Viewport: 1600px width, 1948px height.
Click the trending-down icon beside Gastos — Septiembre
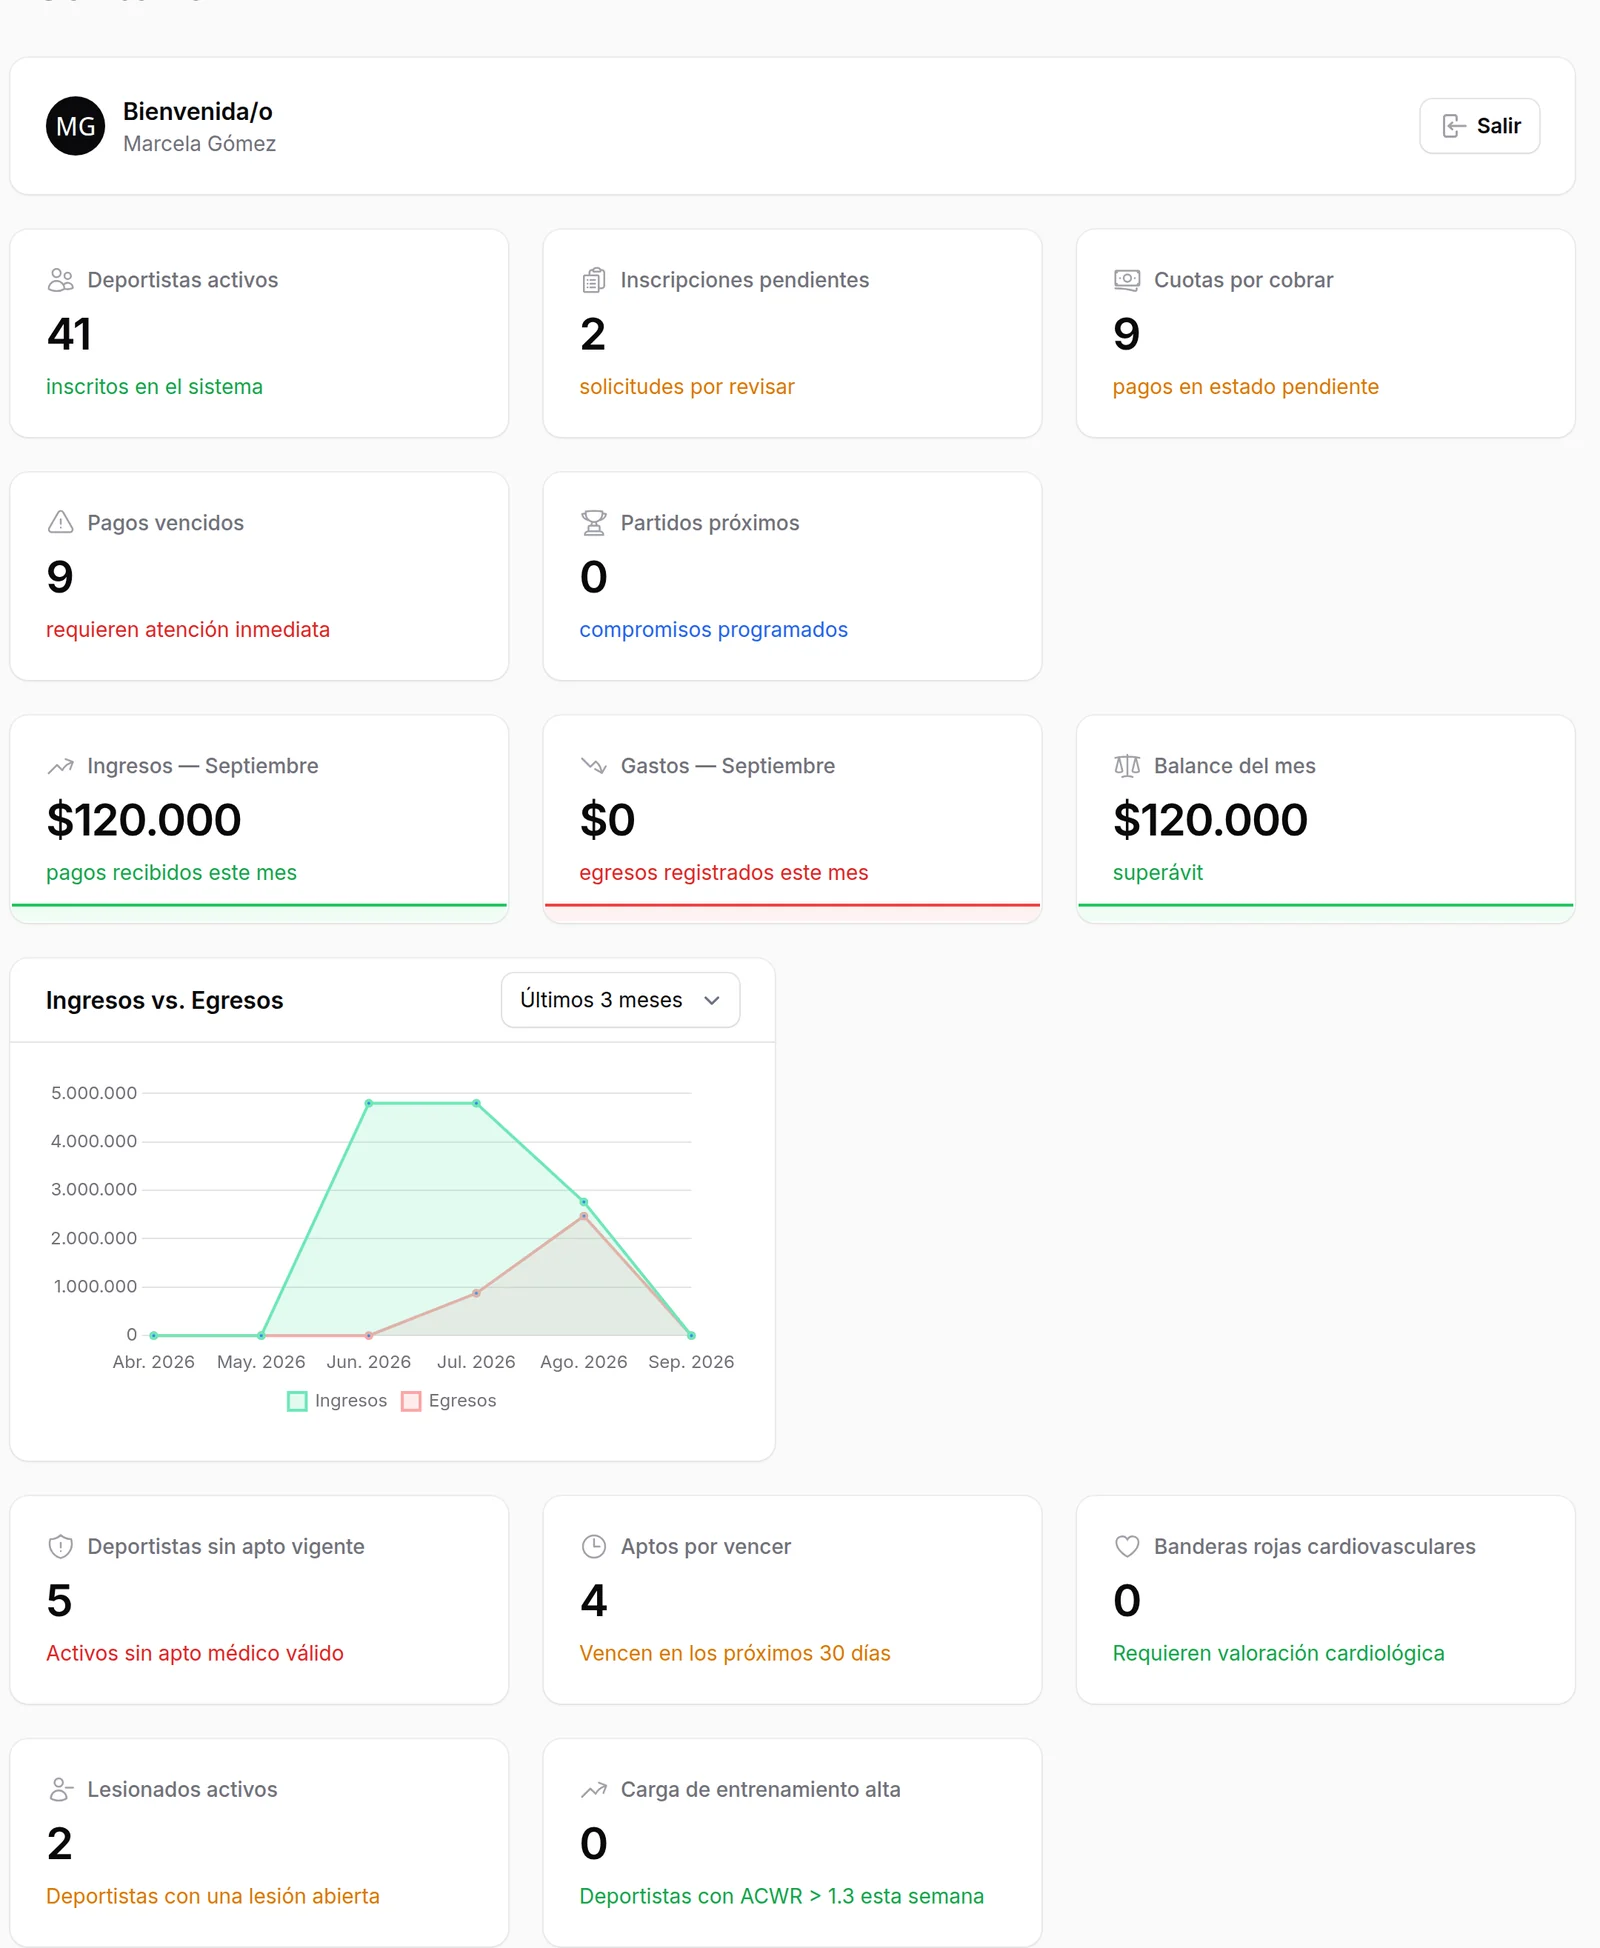[593, 766]
